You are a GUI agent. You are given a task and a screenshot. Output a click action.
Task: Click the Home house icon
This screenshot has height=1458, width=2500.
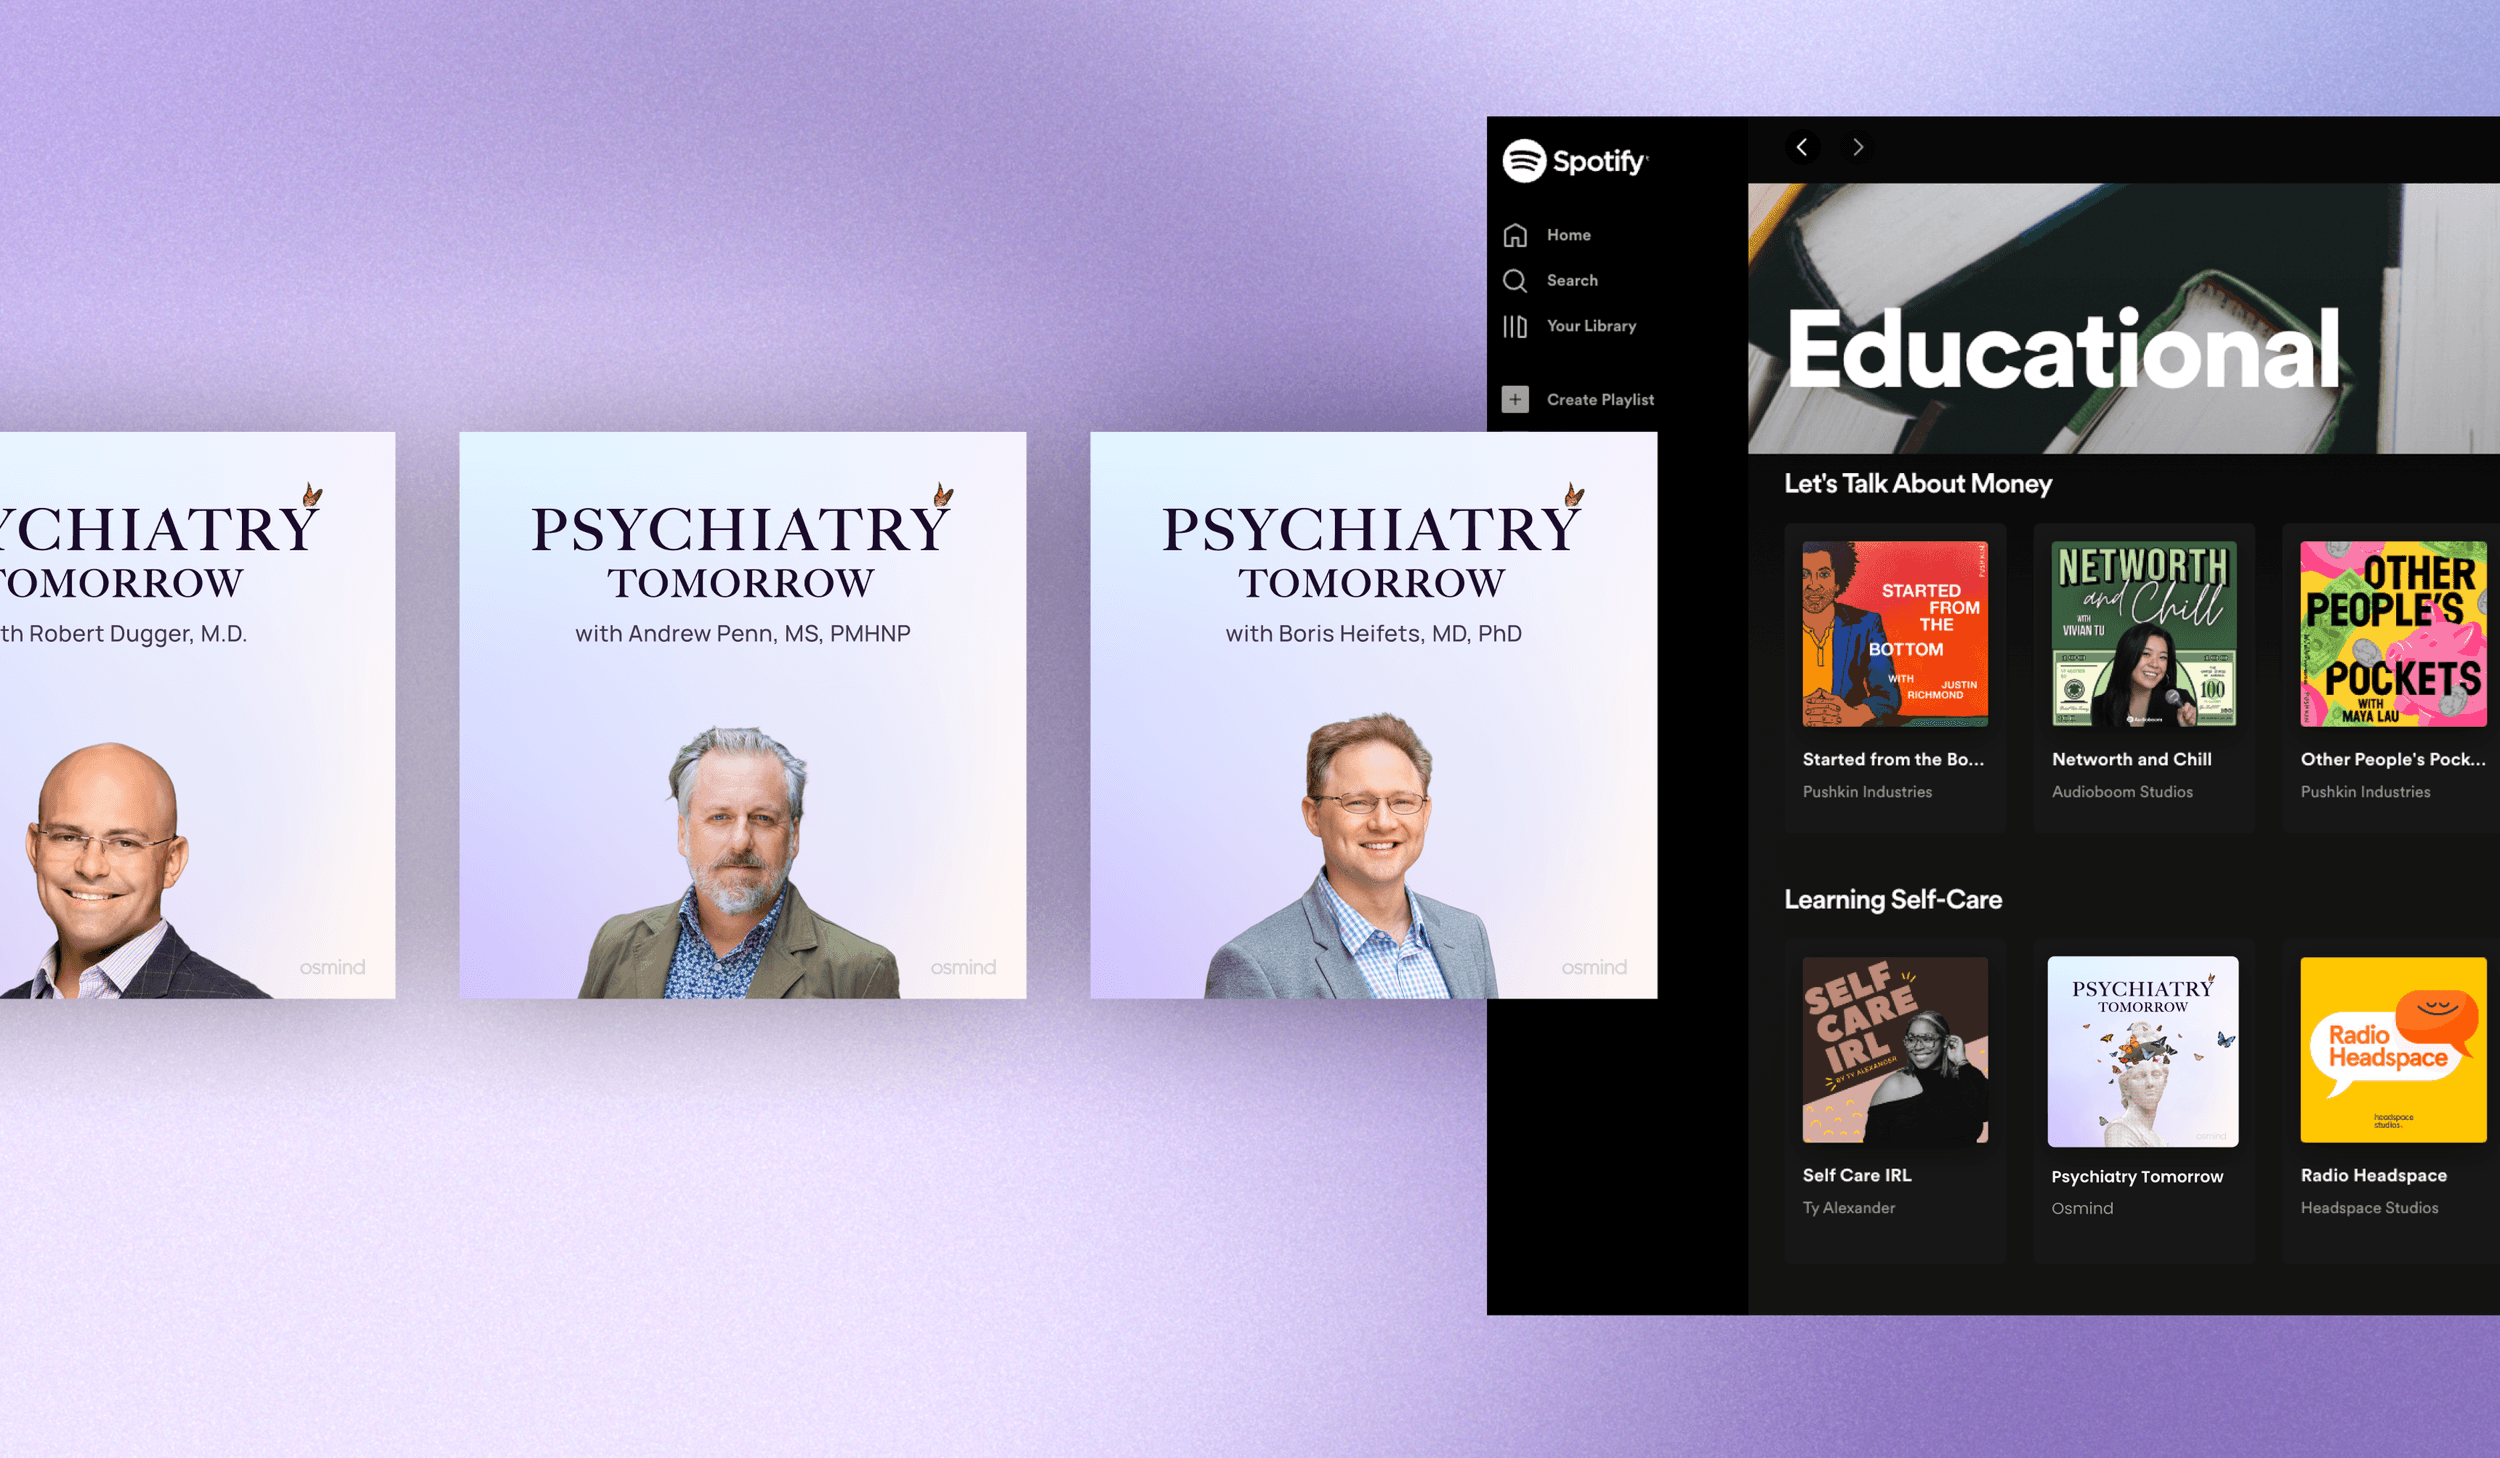(1515, 235)
